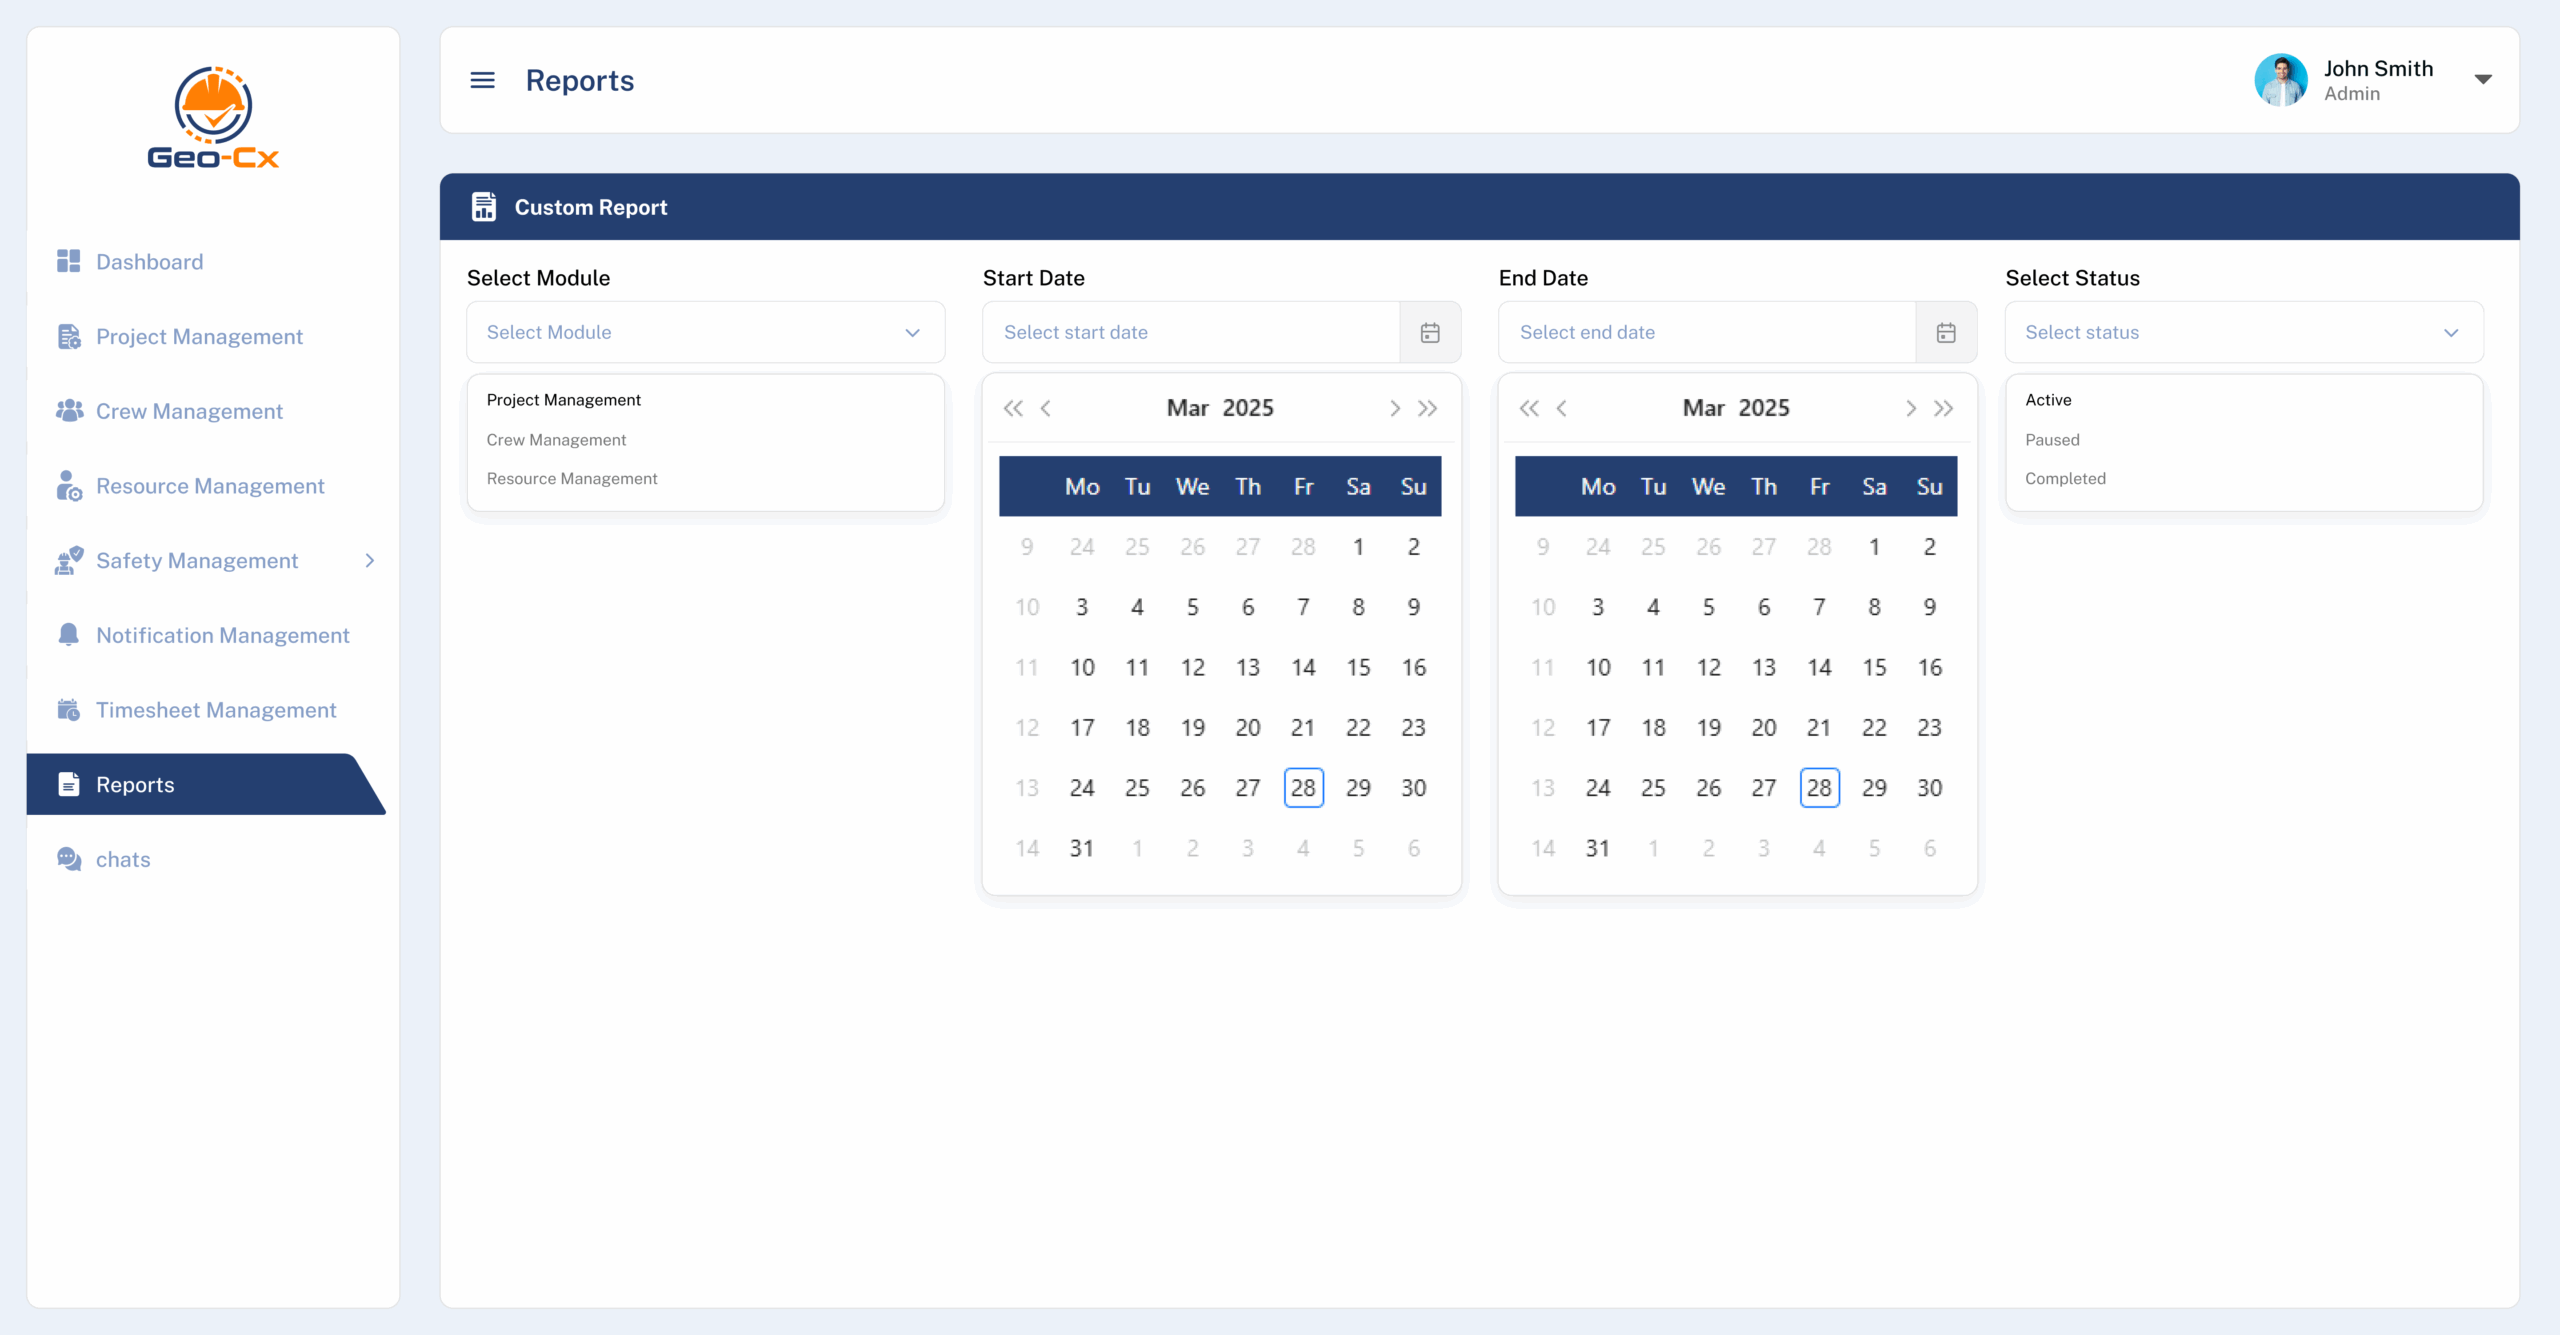Open the Select Module dropdown
The image size is (2560, 1335).
(x=705, y=333)
